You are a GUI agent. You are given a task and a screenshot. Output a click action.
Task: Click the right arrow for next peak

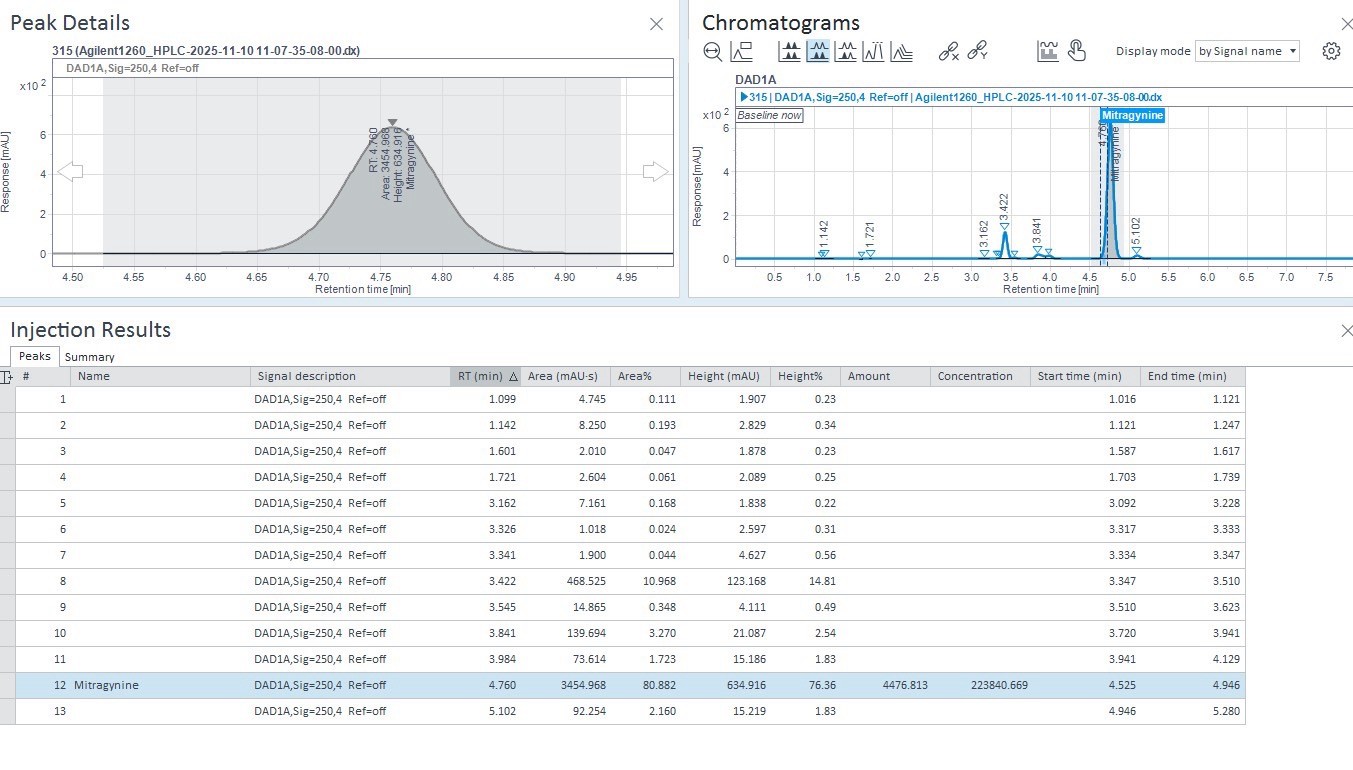pos(655,172)
